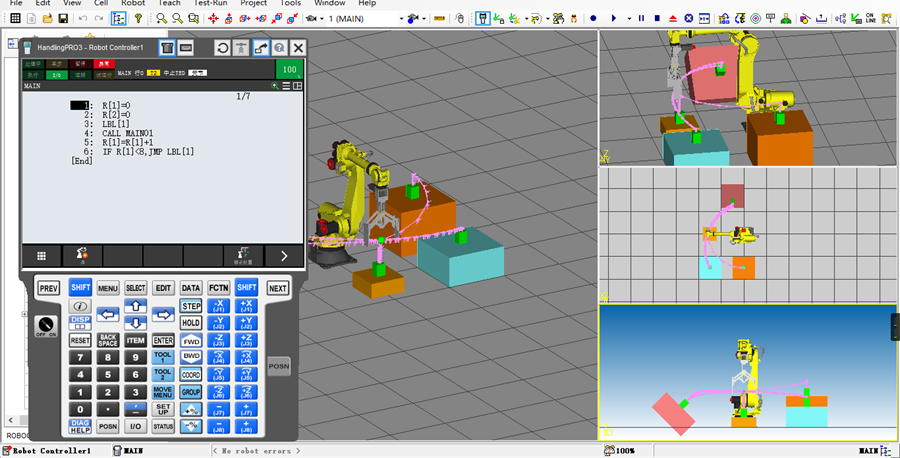Screen dimensions: 900x458
Task: Save the workcell with the floppy icon
Action: (63, 18)
